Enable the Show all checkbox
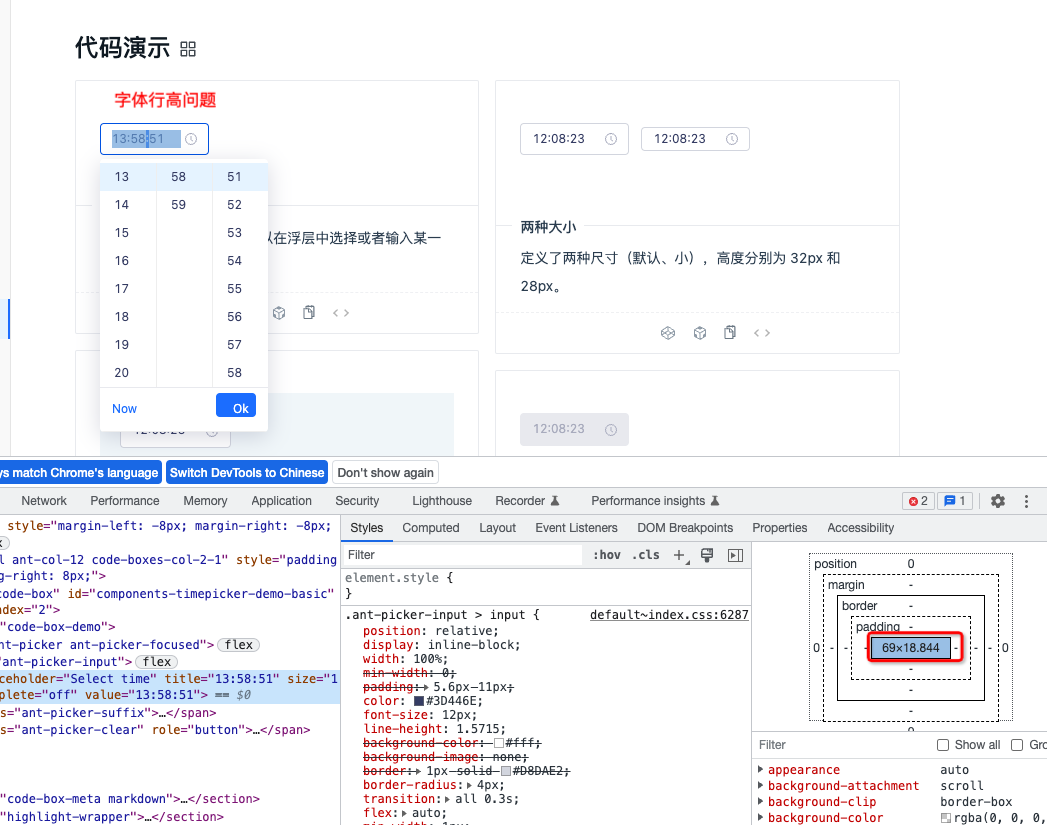The height and width of the screenshot is (825, 1047). (943, 745)
